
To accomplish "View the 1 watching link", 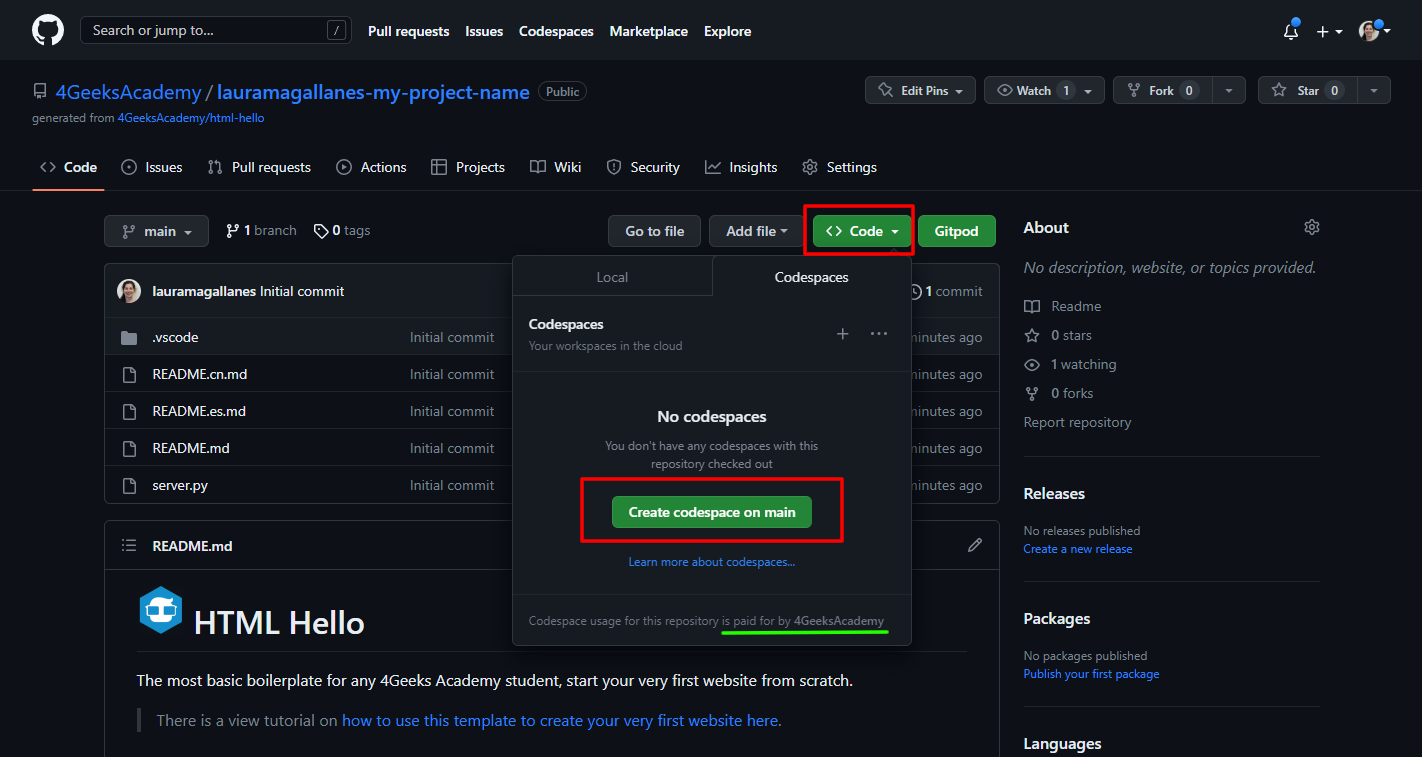I will [x=1070, y=364].
